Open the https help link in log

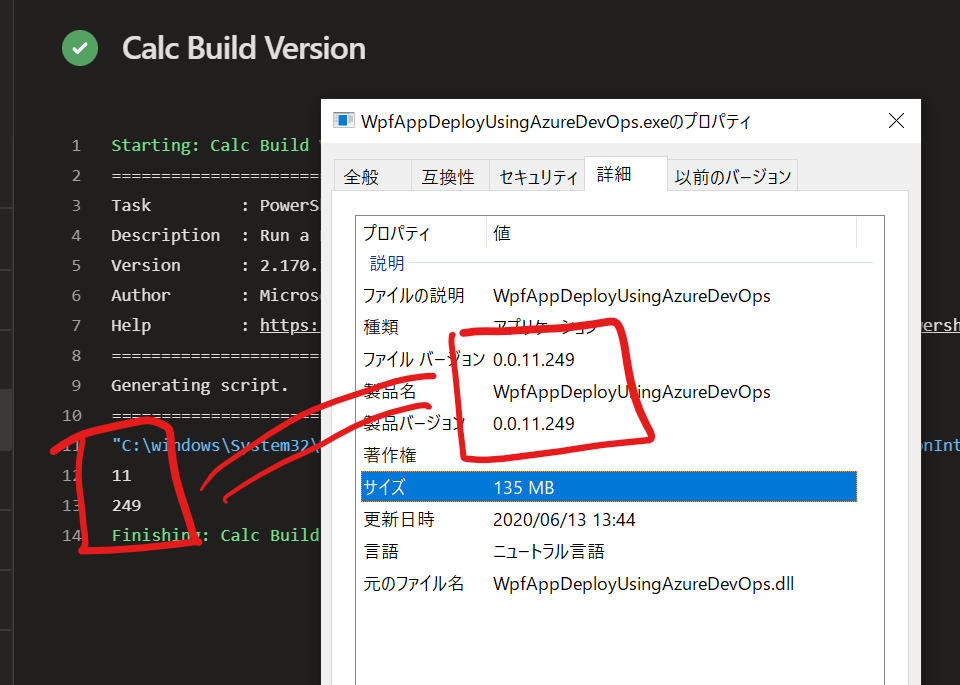[x=289, y=325]
